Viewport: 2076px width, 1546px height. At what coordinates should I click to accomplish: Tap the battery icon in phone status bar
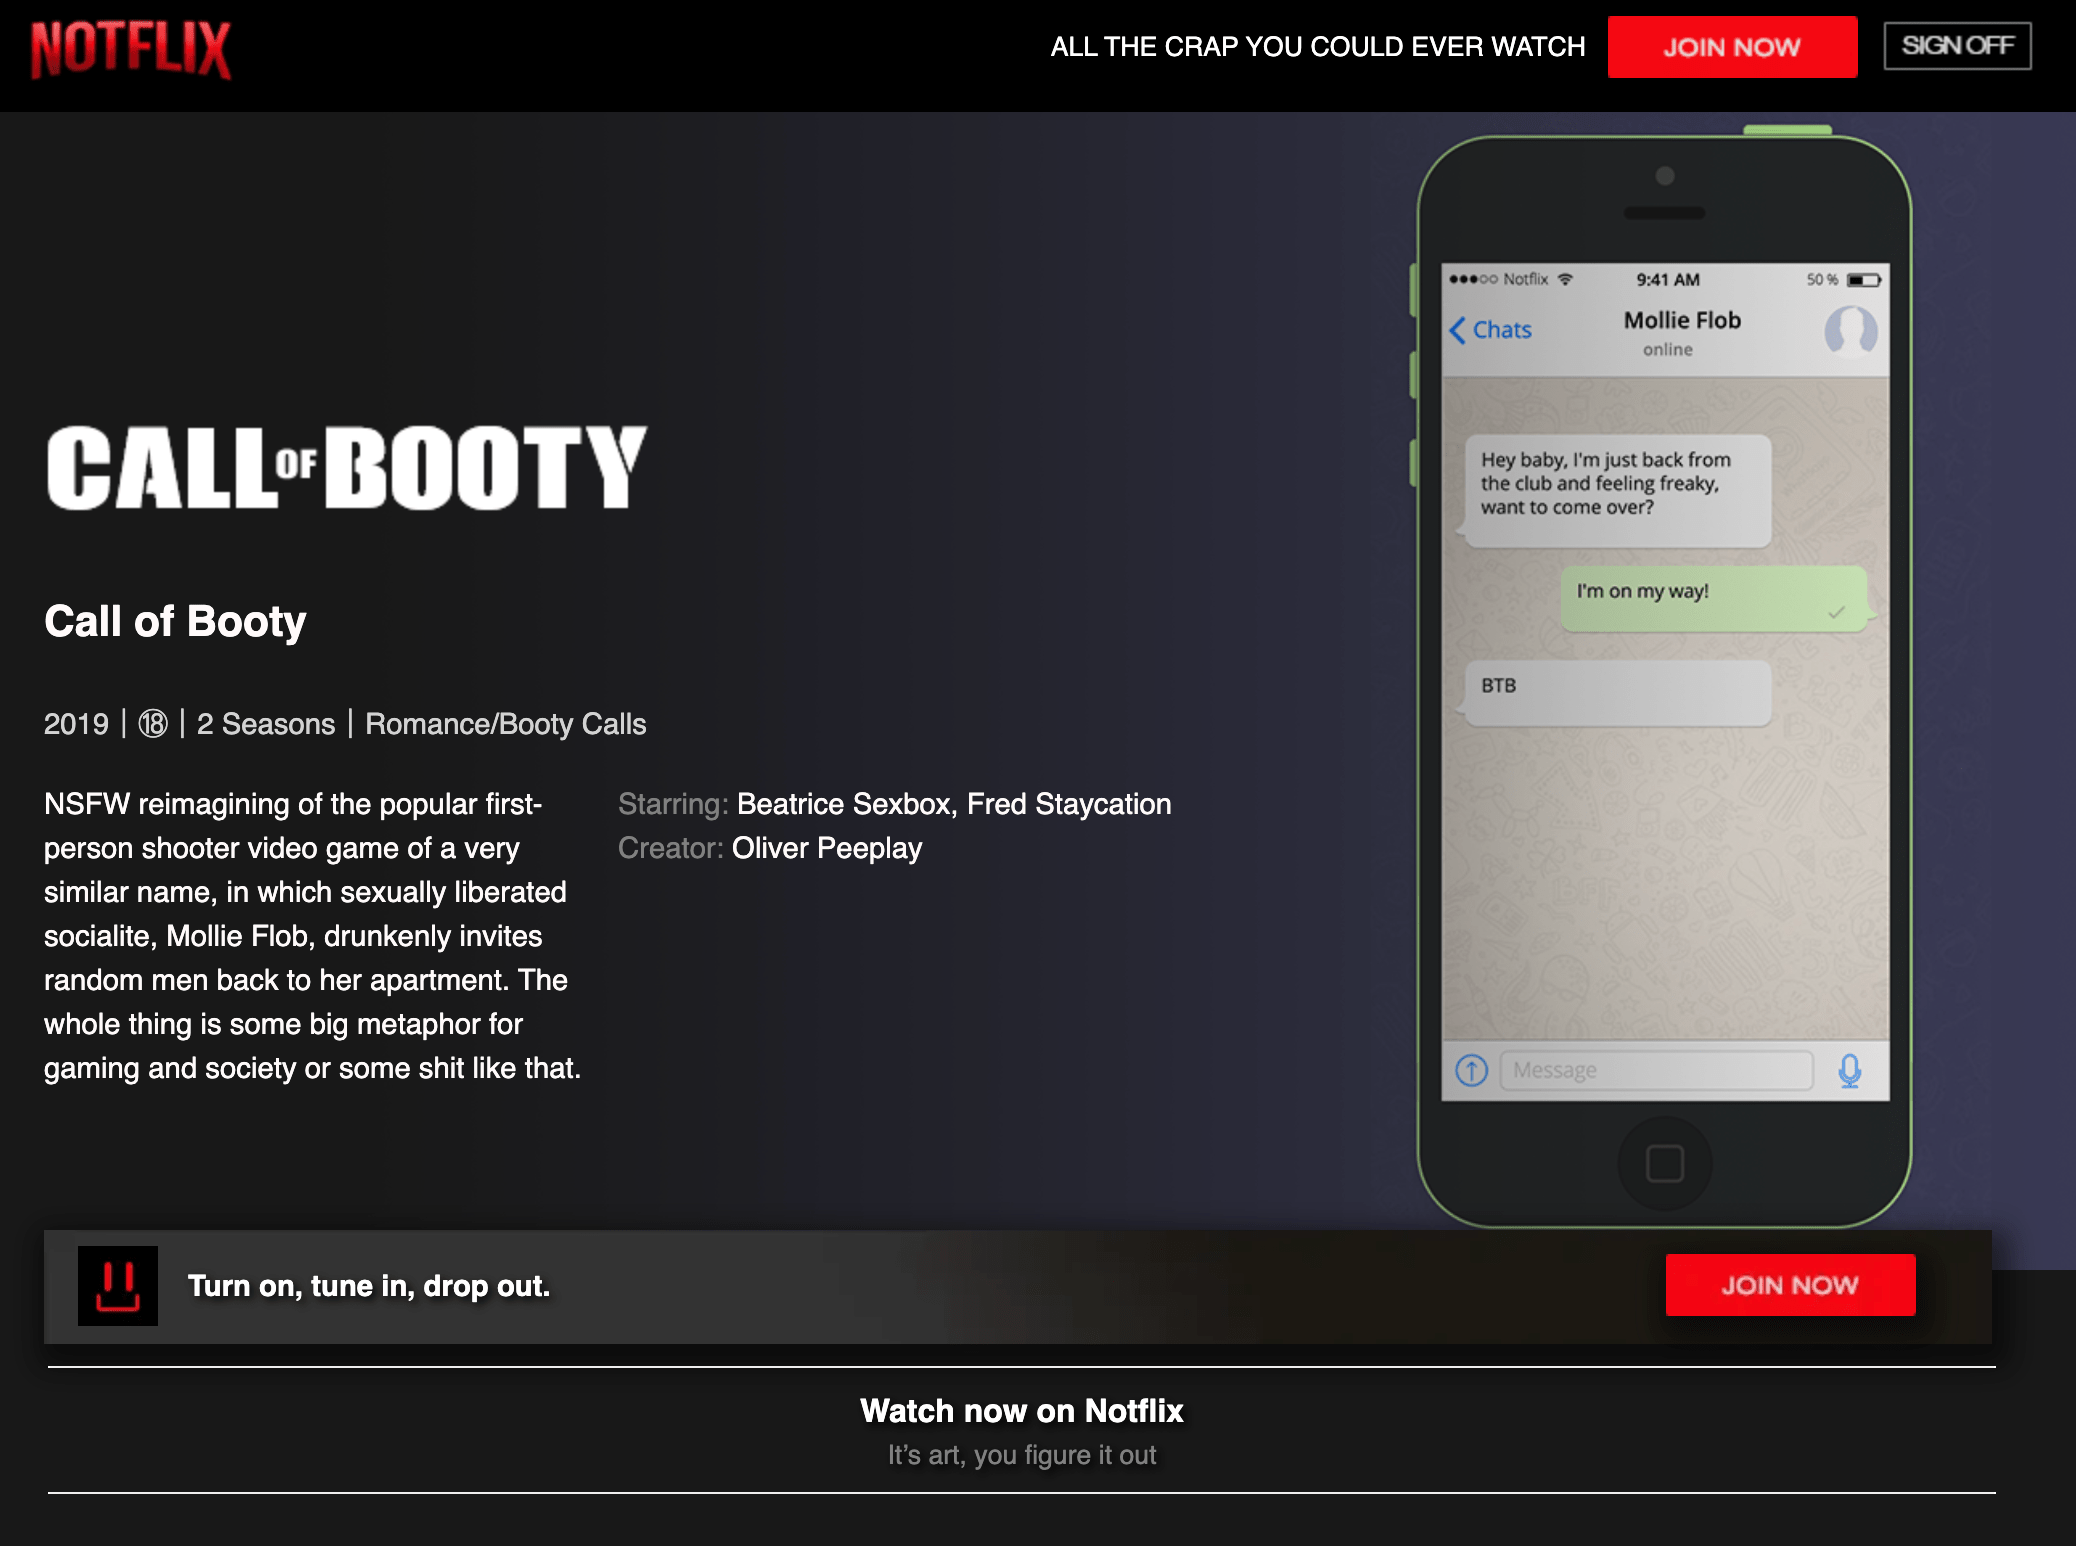pos(1863,280)
